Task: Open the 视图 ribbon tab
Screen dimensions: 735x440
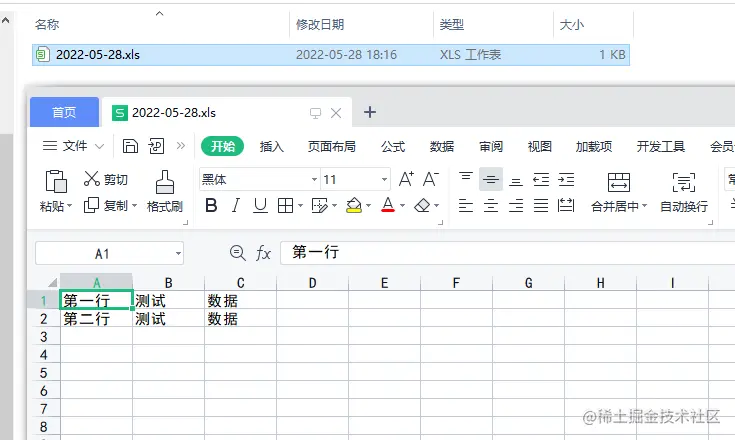Action: (x=540, y=146)
